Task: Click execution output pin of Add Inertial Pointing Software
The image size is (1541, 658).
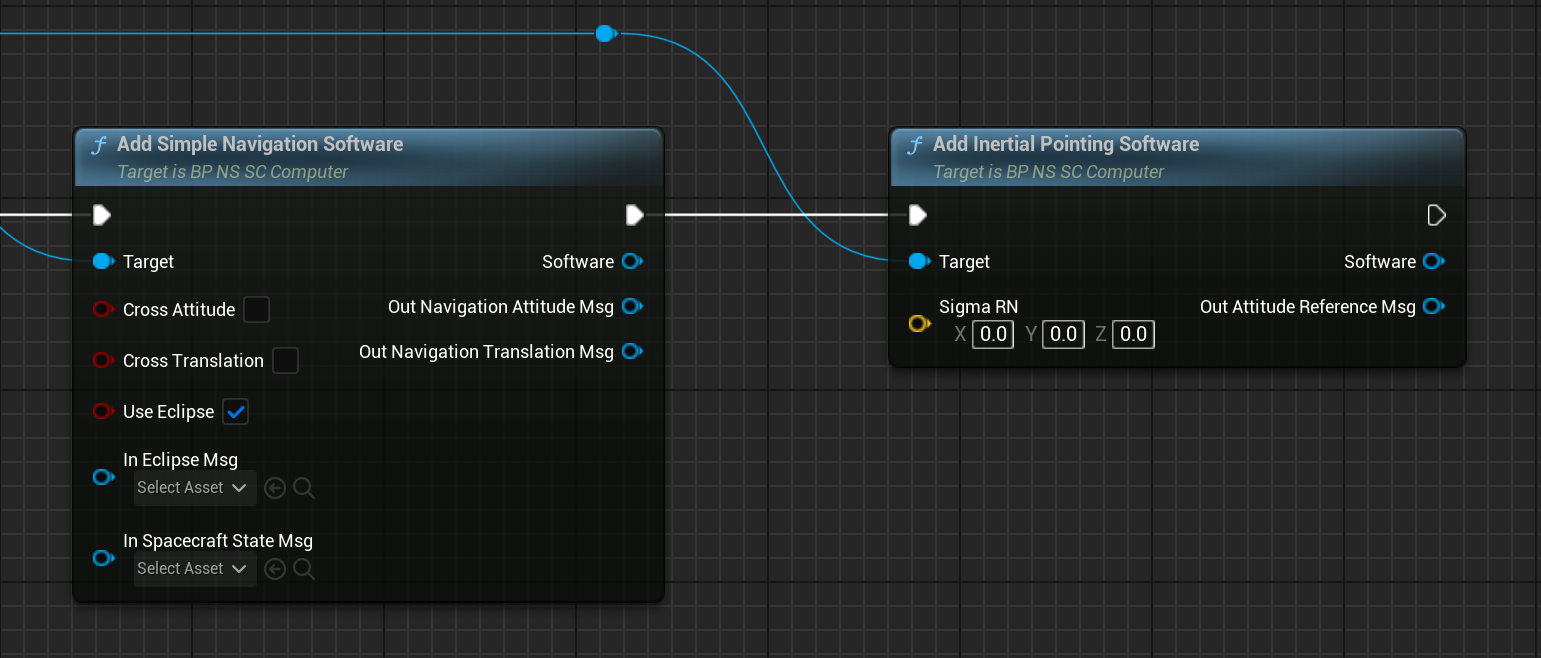Action: 1436,215
